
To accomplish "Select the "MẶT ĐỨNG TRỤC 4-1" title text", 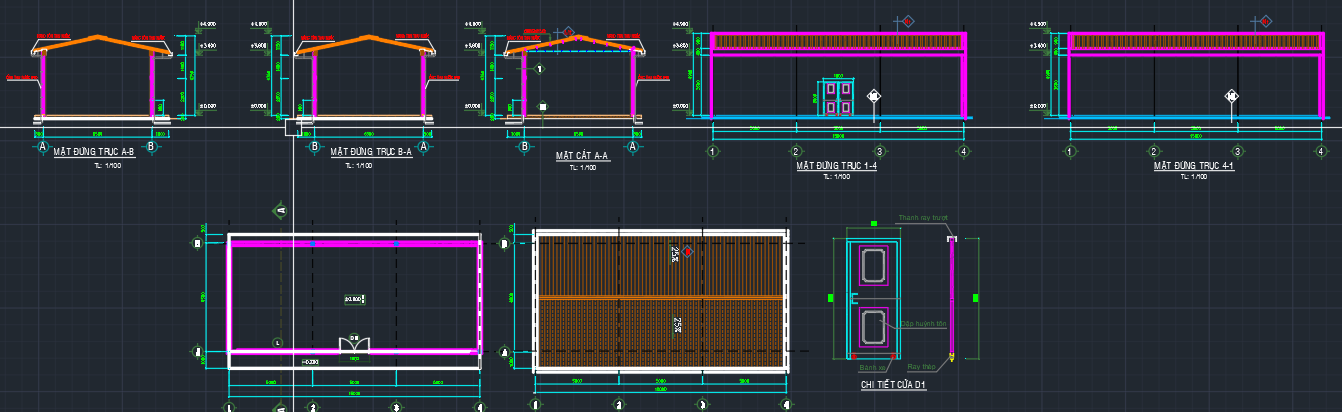I will [x=1193, y=166].
